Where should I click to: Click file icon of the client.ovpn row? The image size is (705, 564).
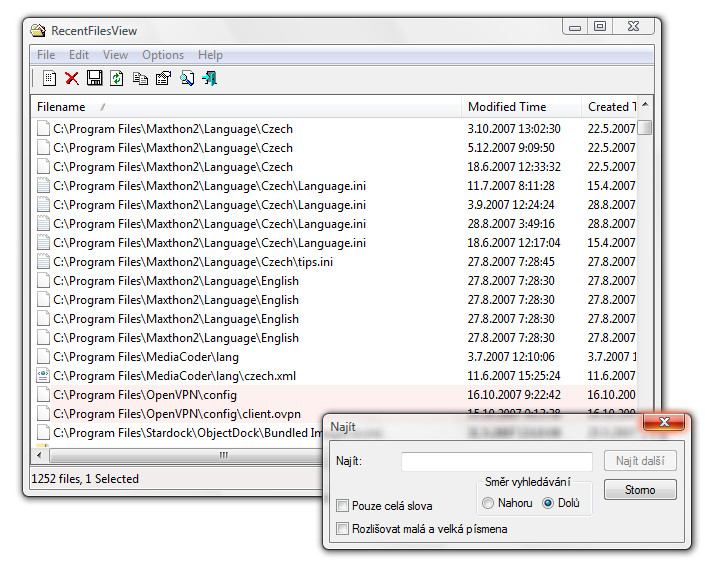pos(43,414)
